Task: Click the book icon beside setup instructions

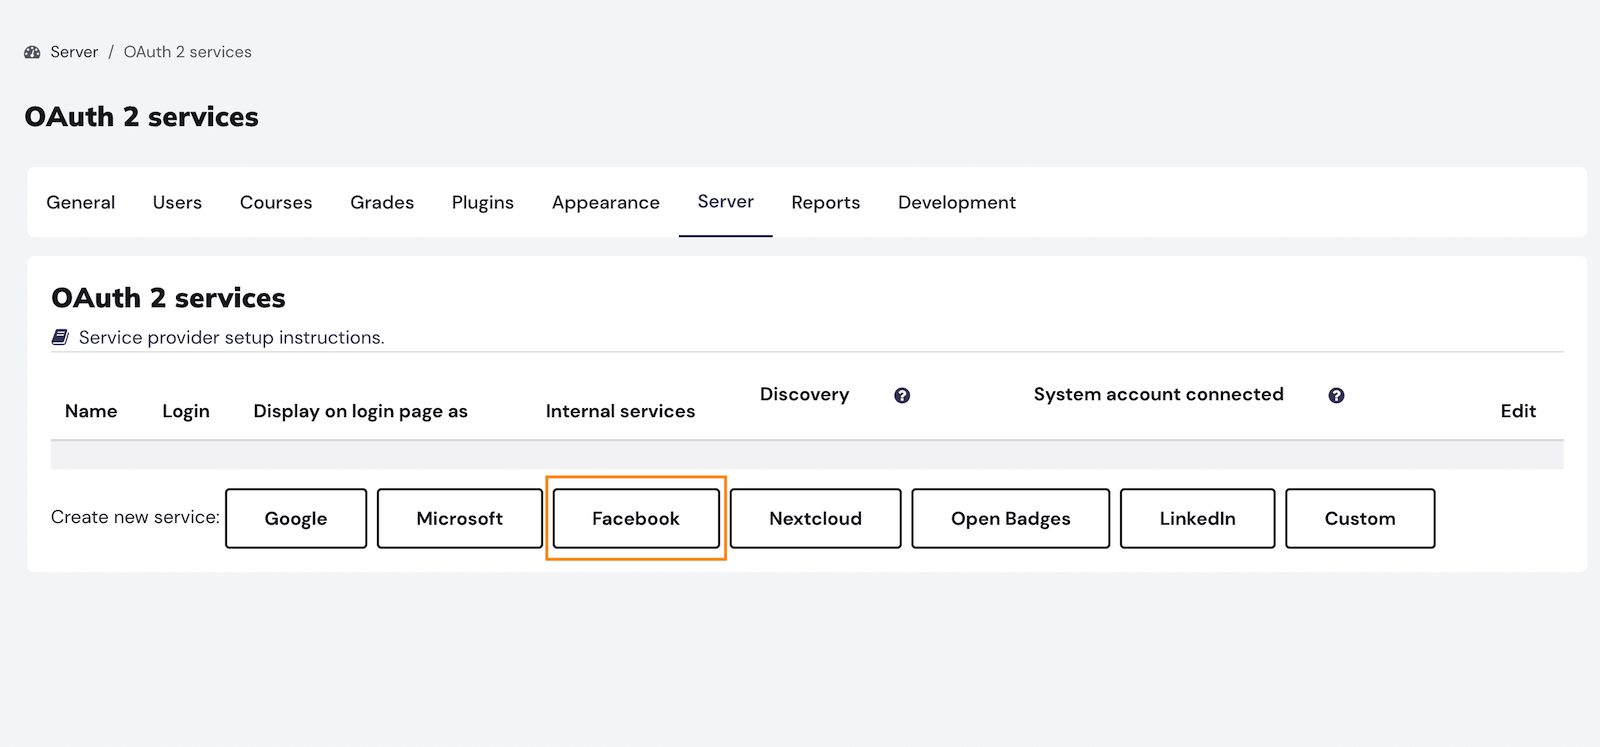Action: click(x=60, y=337)
